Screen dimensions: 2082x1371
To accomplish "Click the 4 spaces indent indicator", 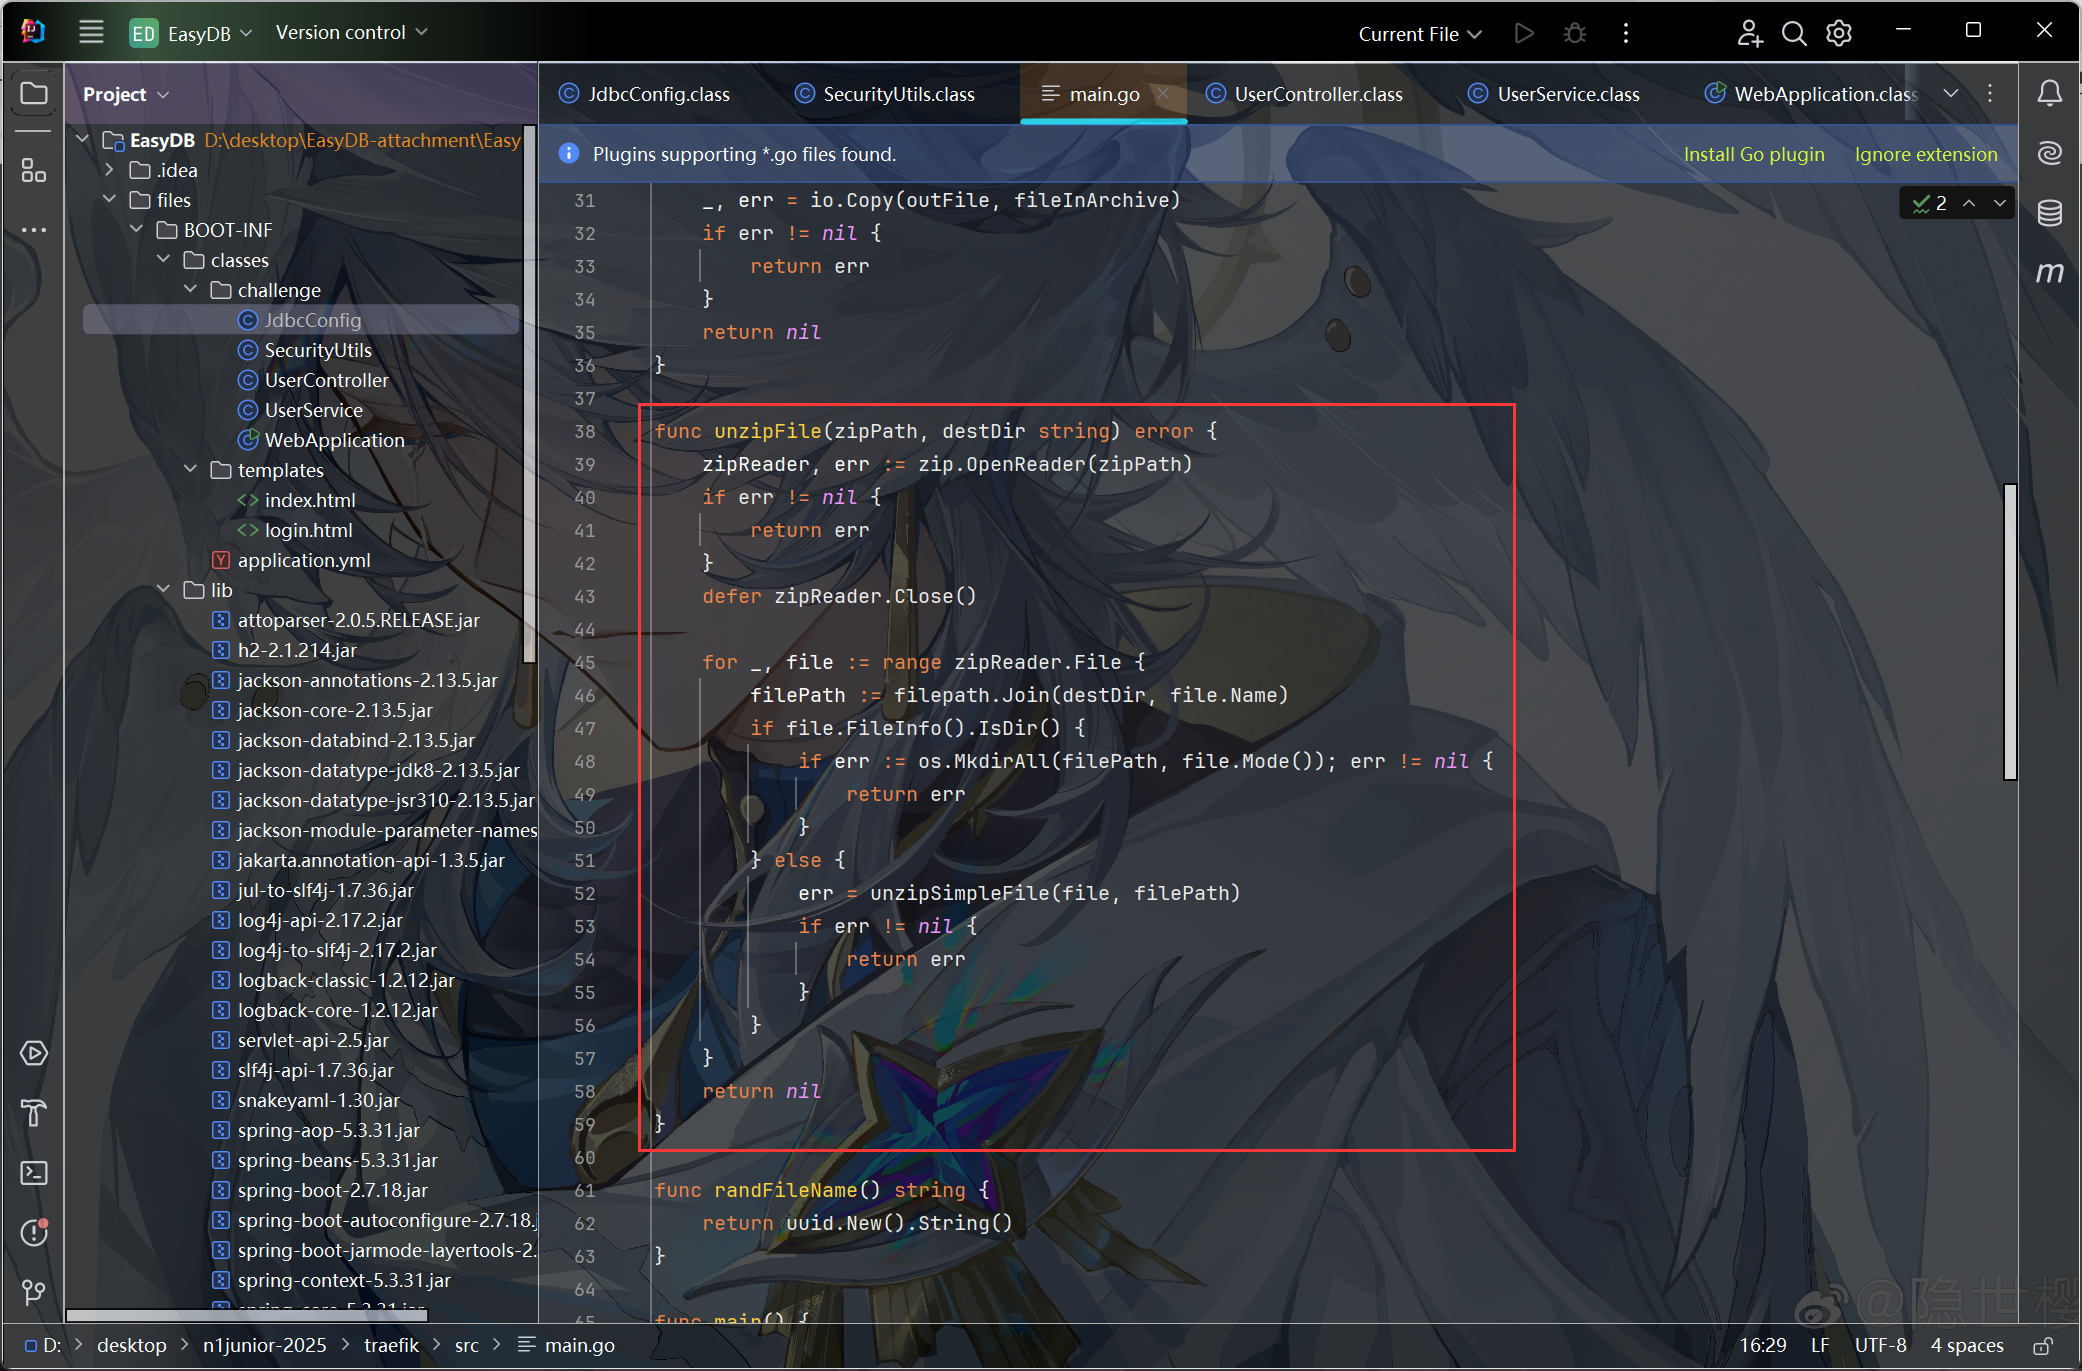I will 1967,1346.
